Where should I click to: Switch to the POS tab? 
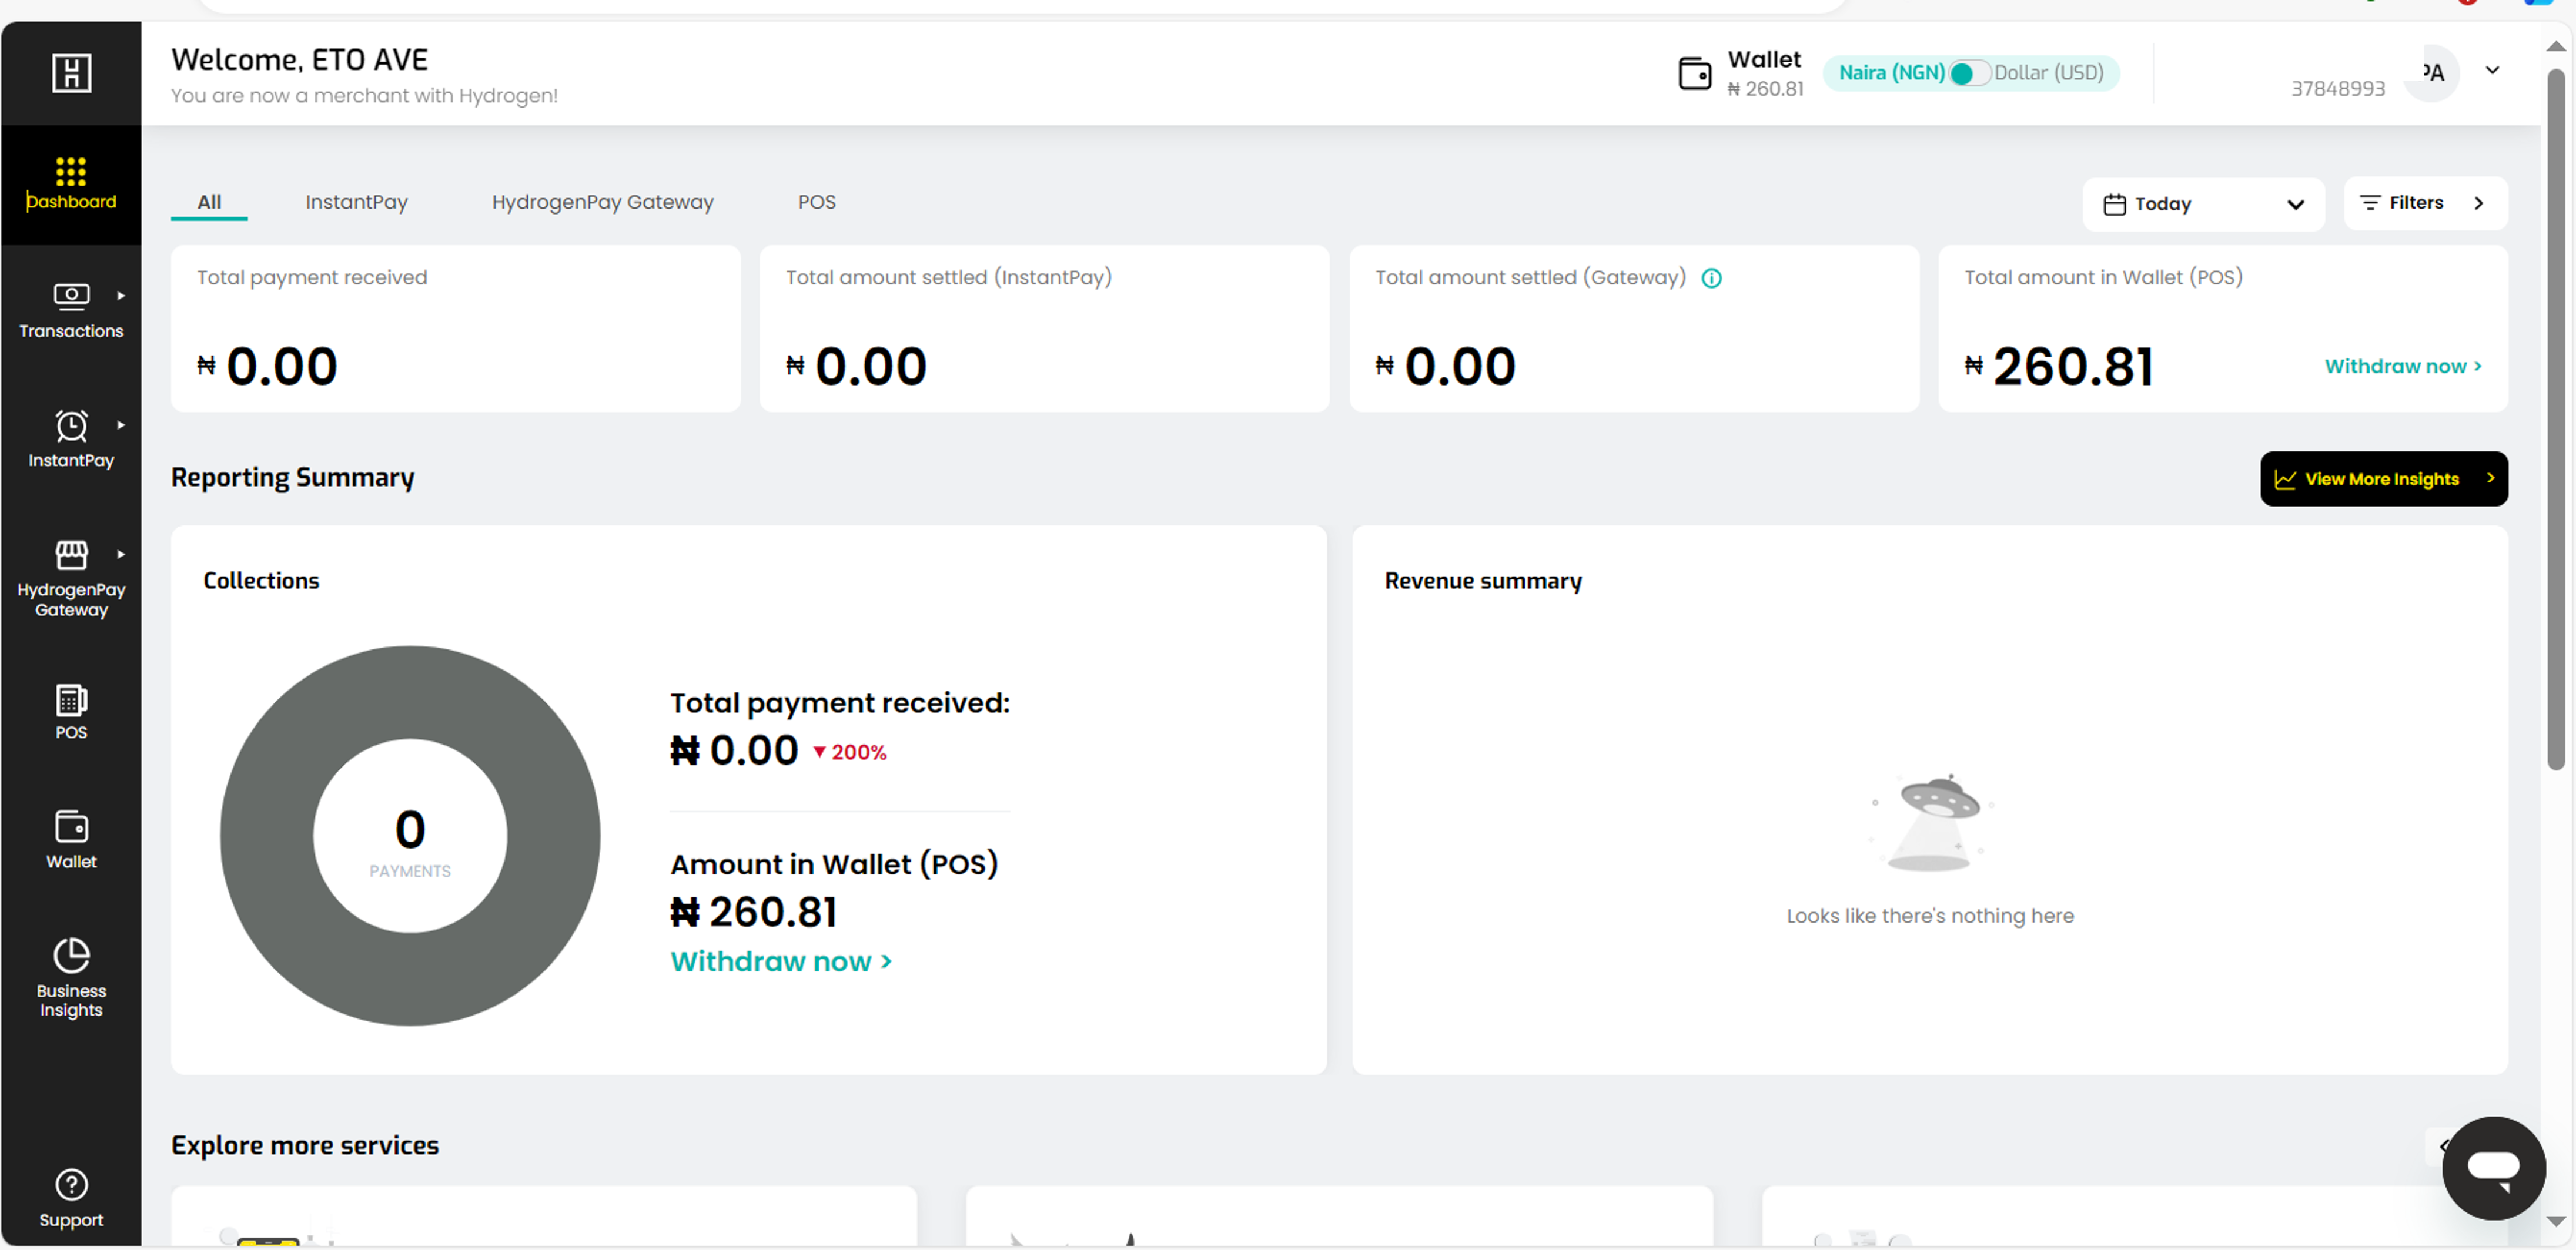(817, 201)
